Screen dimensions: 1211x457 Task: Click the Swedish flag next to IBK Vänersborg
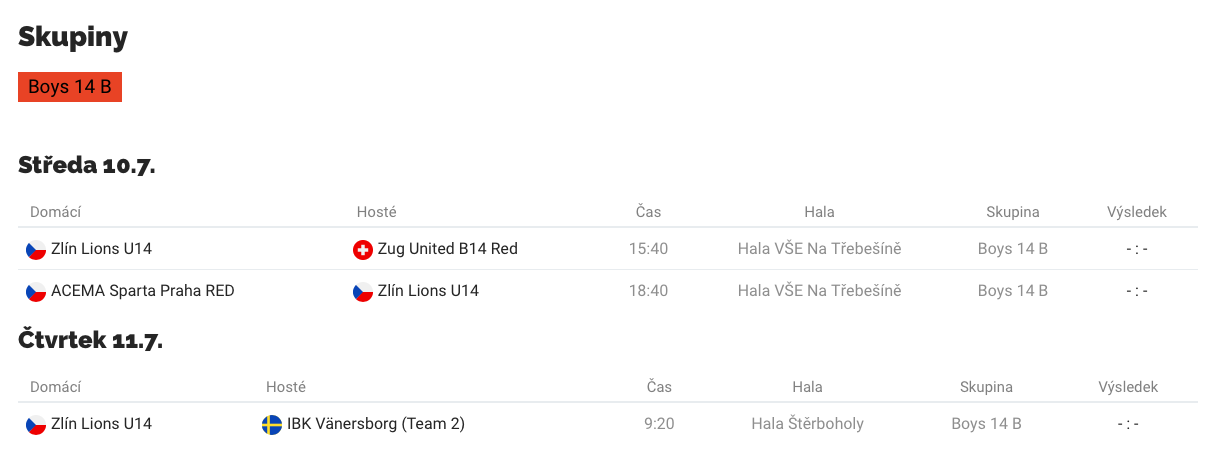coord(271,424)
